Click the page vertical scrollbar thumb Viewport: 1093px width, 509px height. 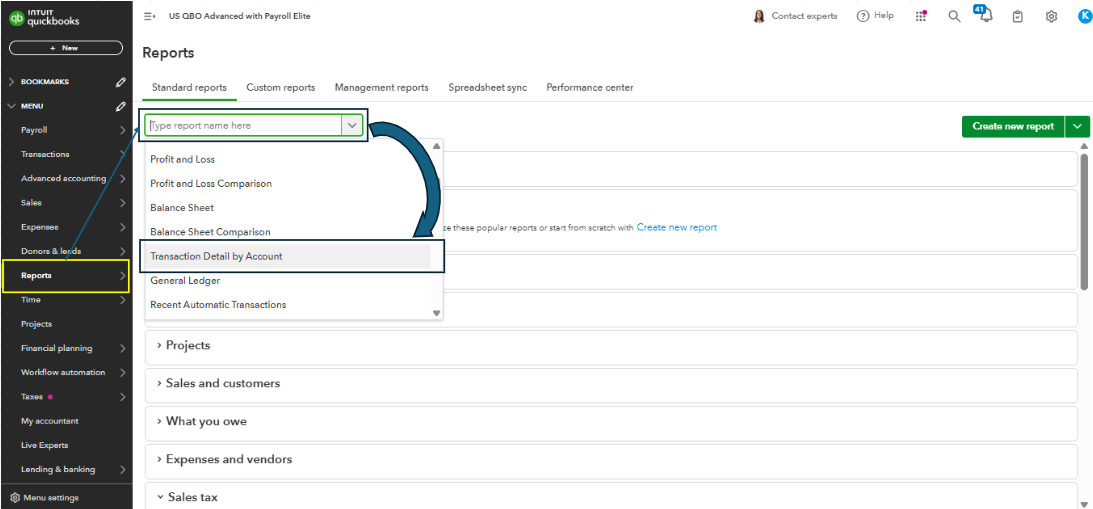tap(1084, 220)
